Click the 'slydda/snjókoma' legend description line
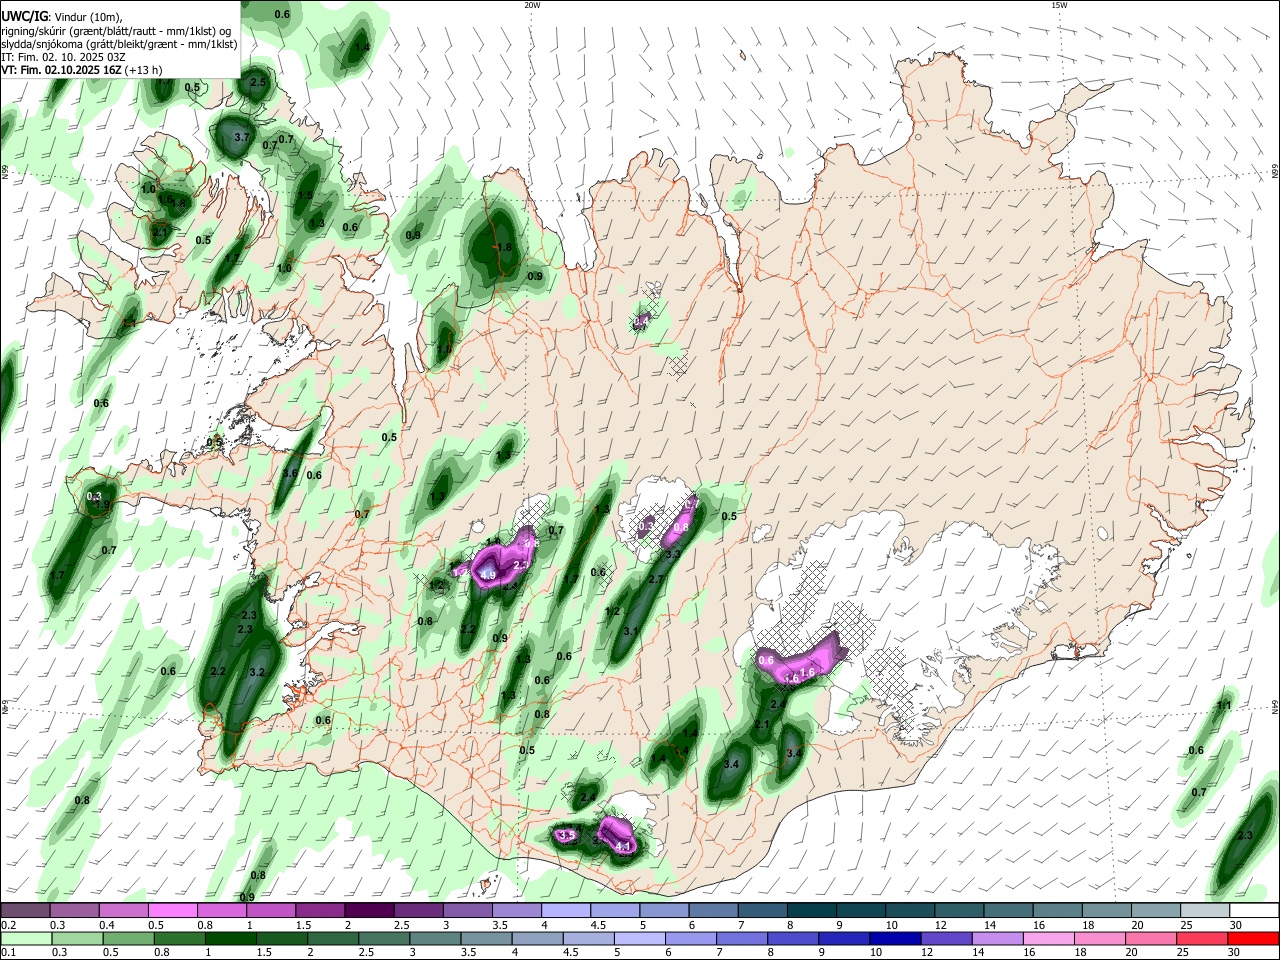The image size is (1280, 960). [x=119, y=44]
